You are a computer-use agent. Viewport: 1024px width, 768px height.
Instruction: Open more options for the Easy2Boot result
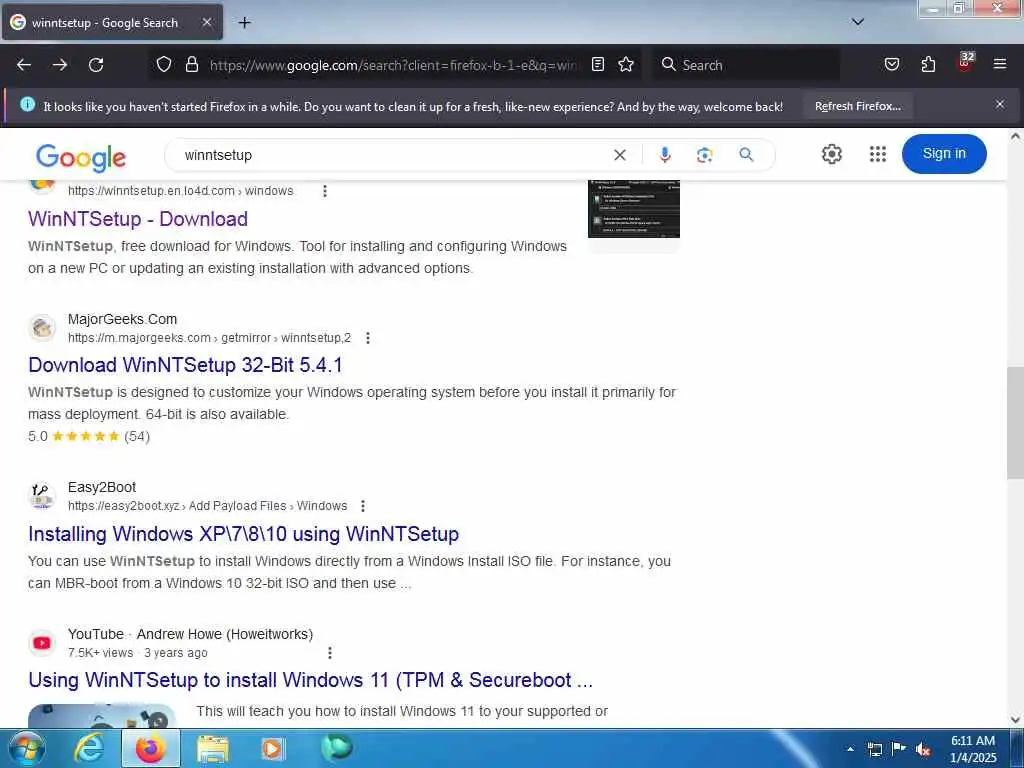pyautogui.click(x=362, y=505)
